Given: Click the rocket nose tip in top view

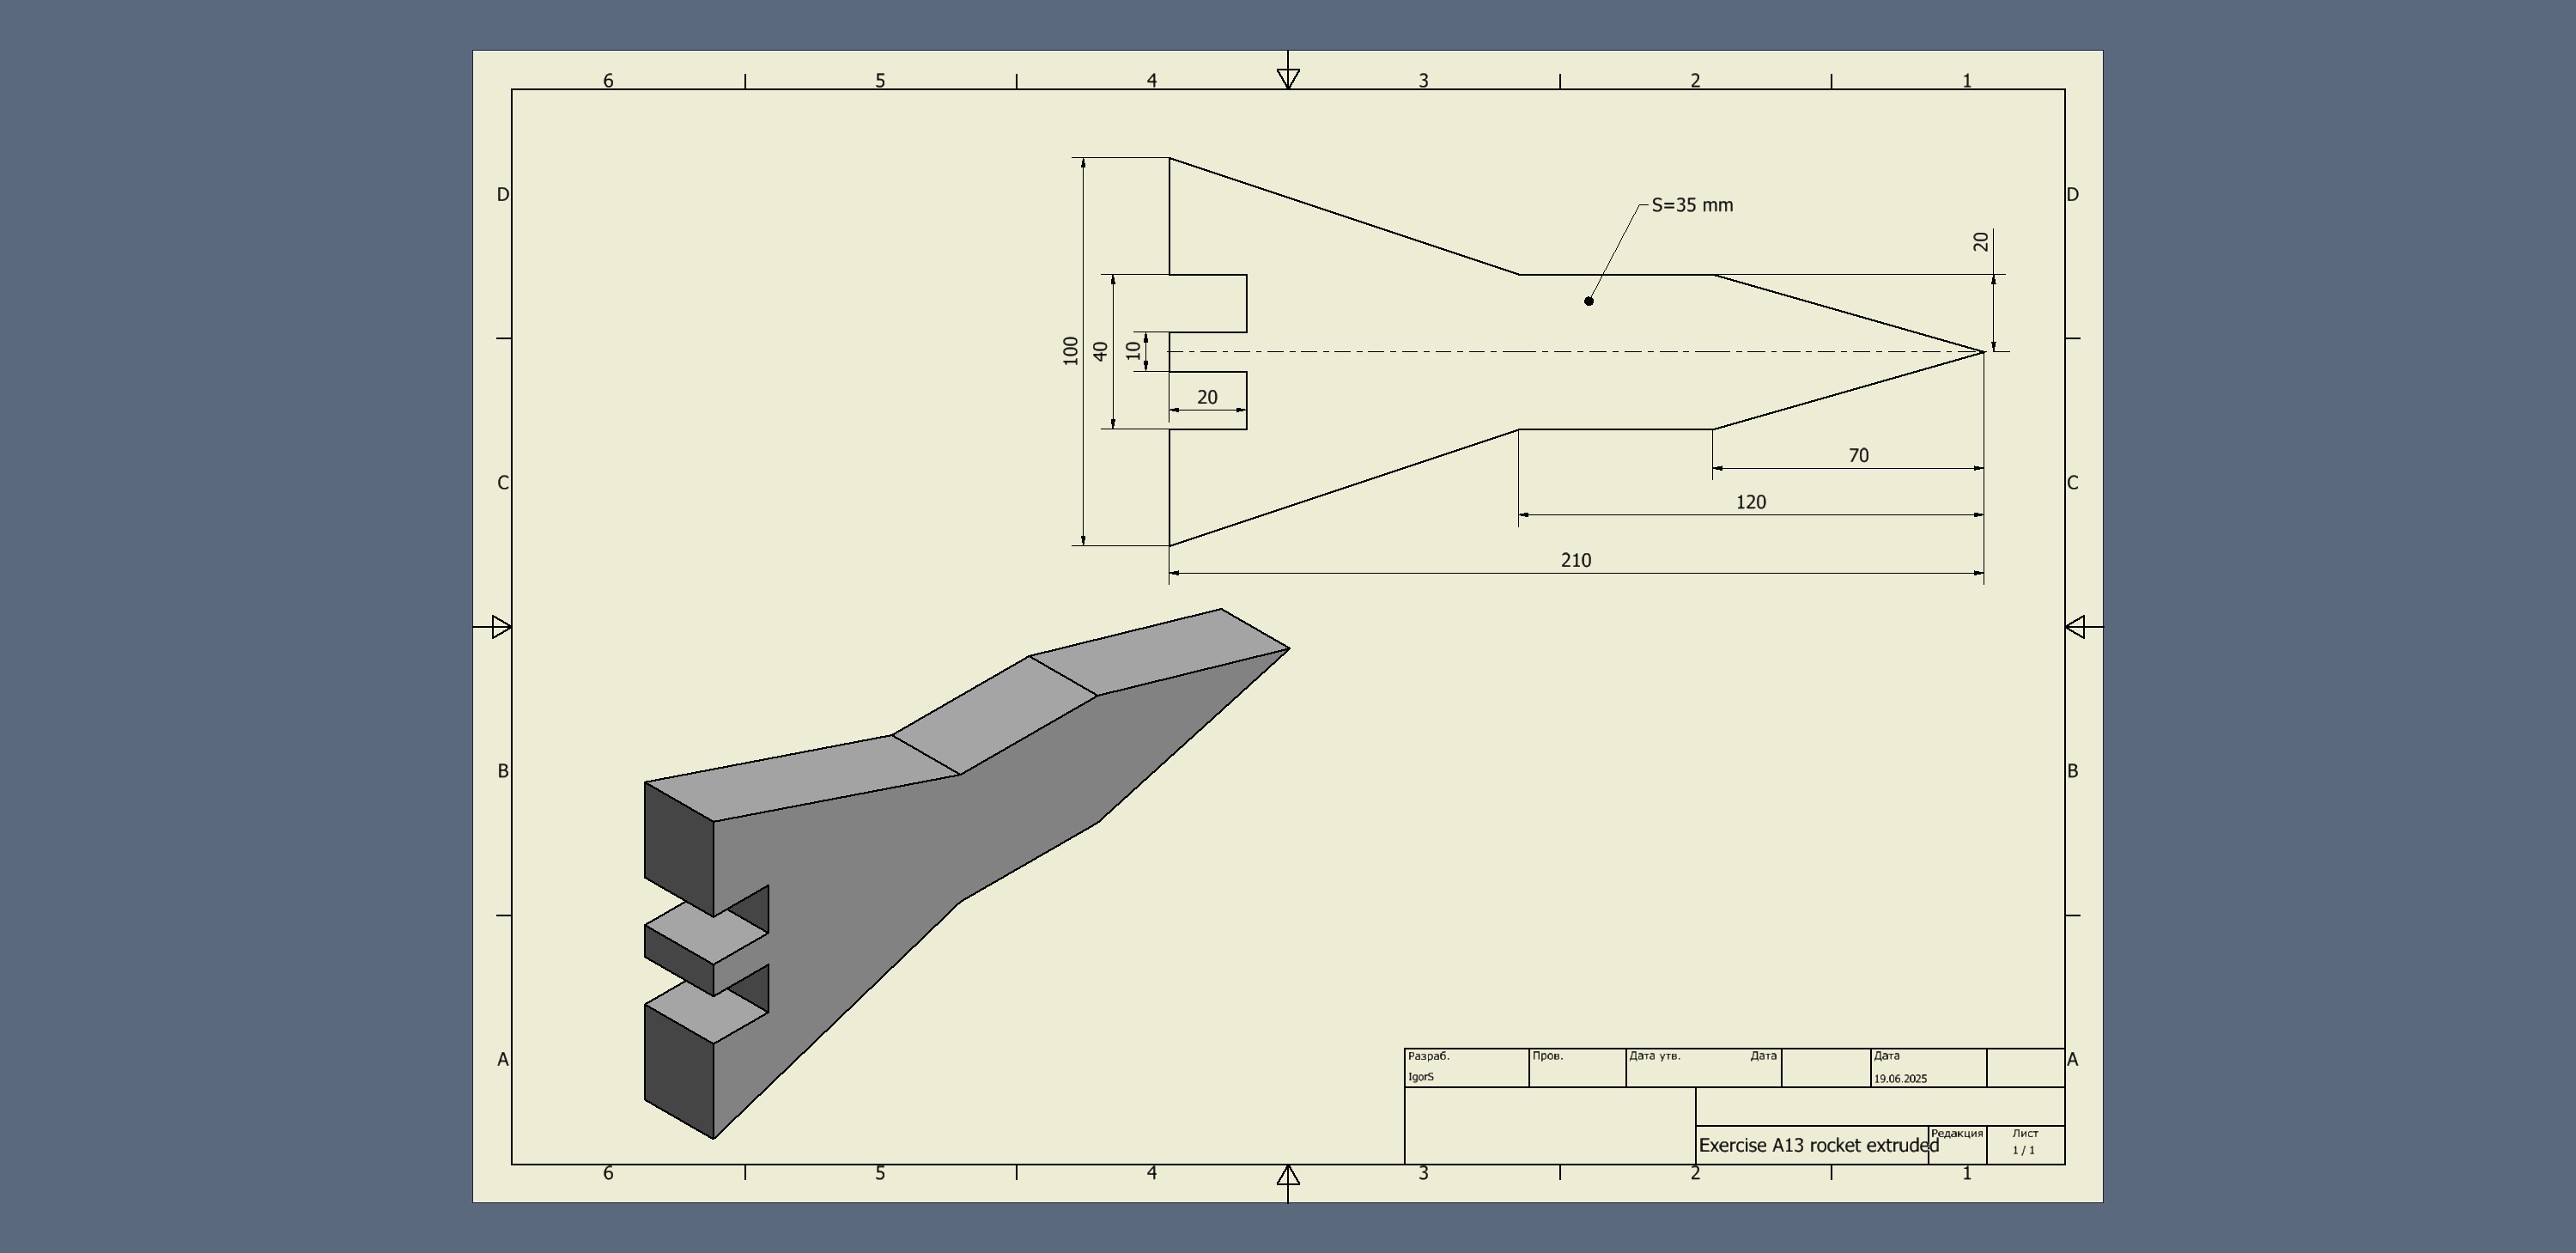Looking at the screenshot, I should pos(1982,352).
